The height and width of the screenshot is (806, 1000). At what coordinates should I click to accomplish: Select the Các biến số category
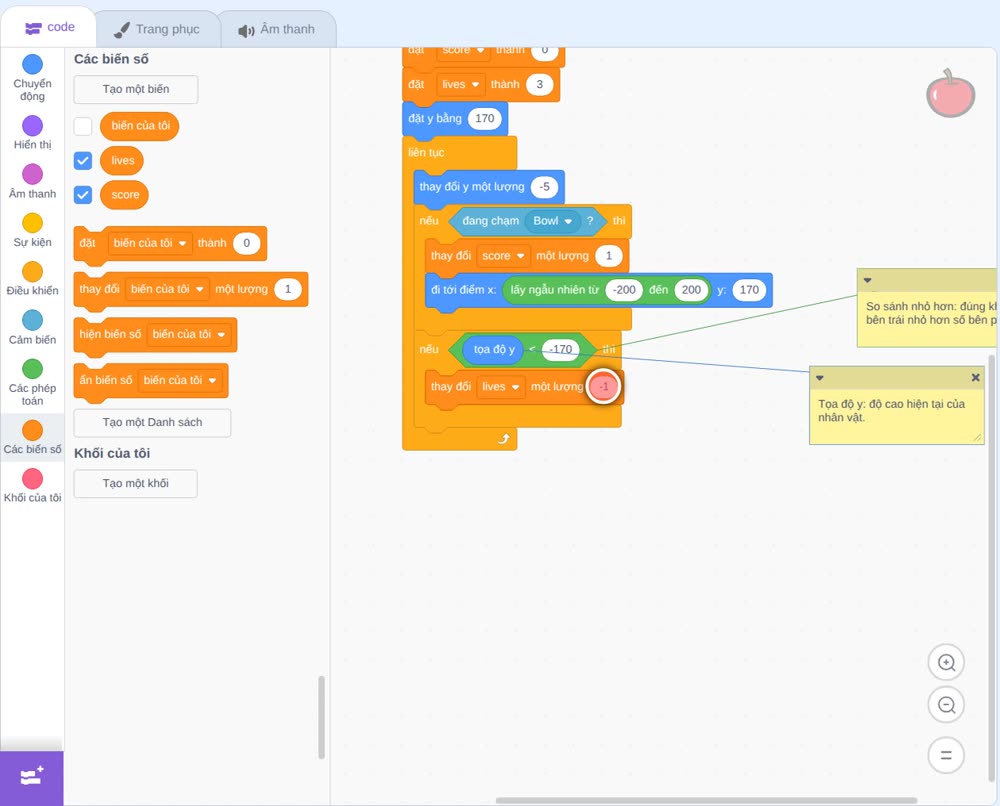pos(32,437)
